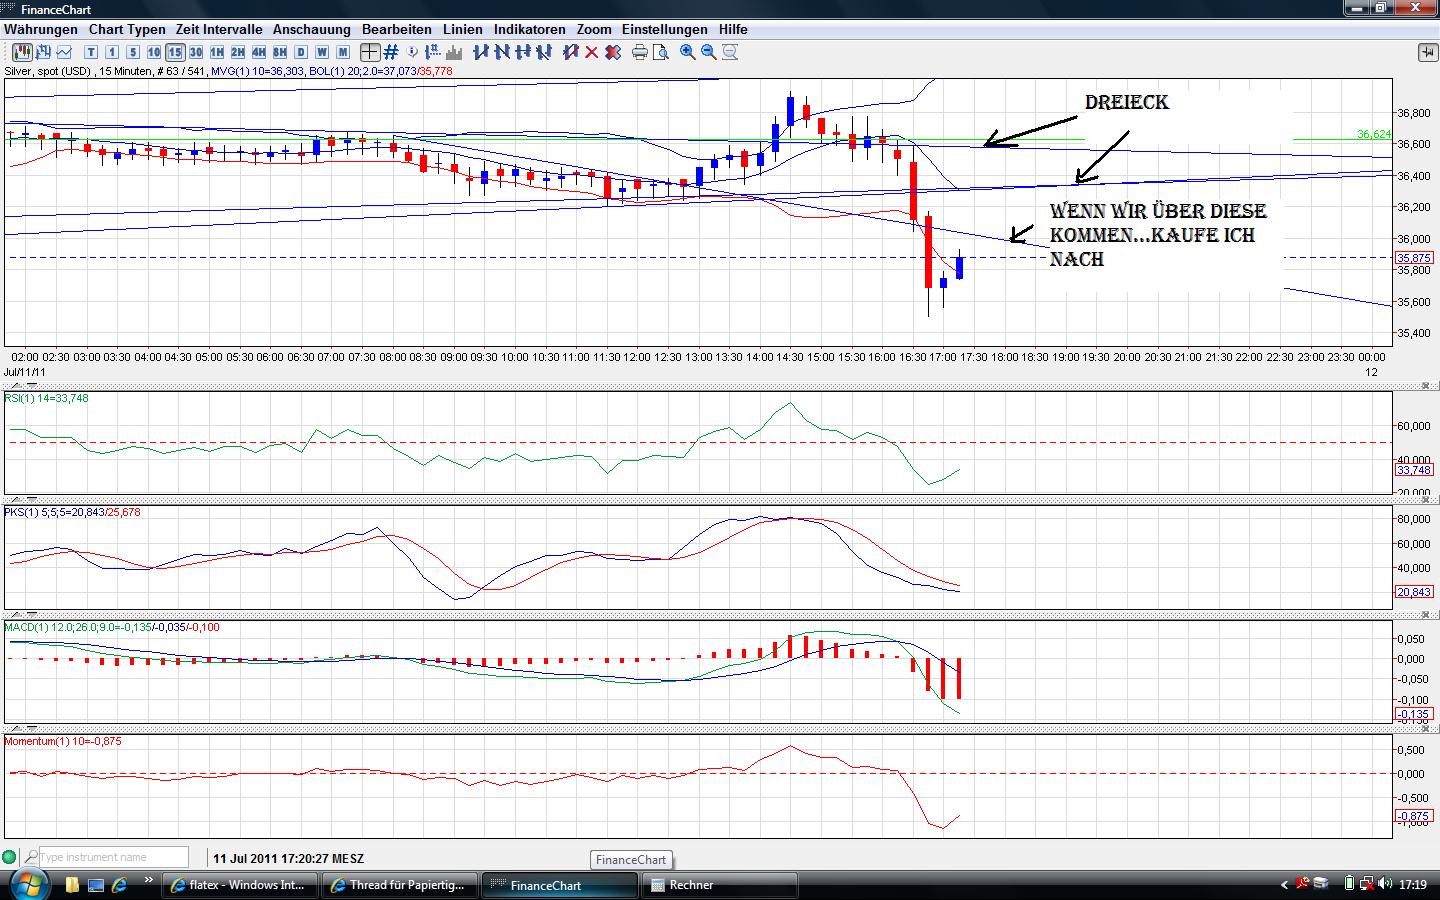Image resolution: width=1440 pixels, height=900 pixels.
Task: Select the horizontal line tool
Action: (523, 52)
